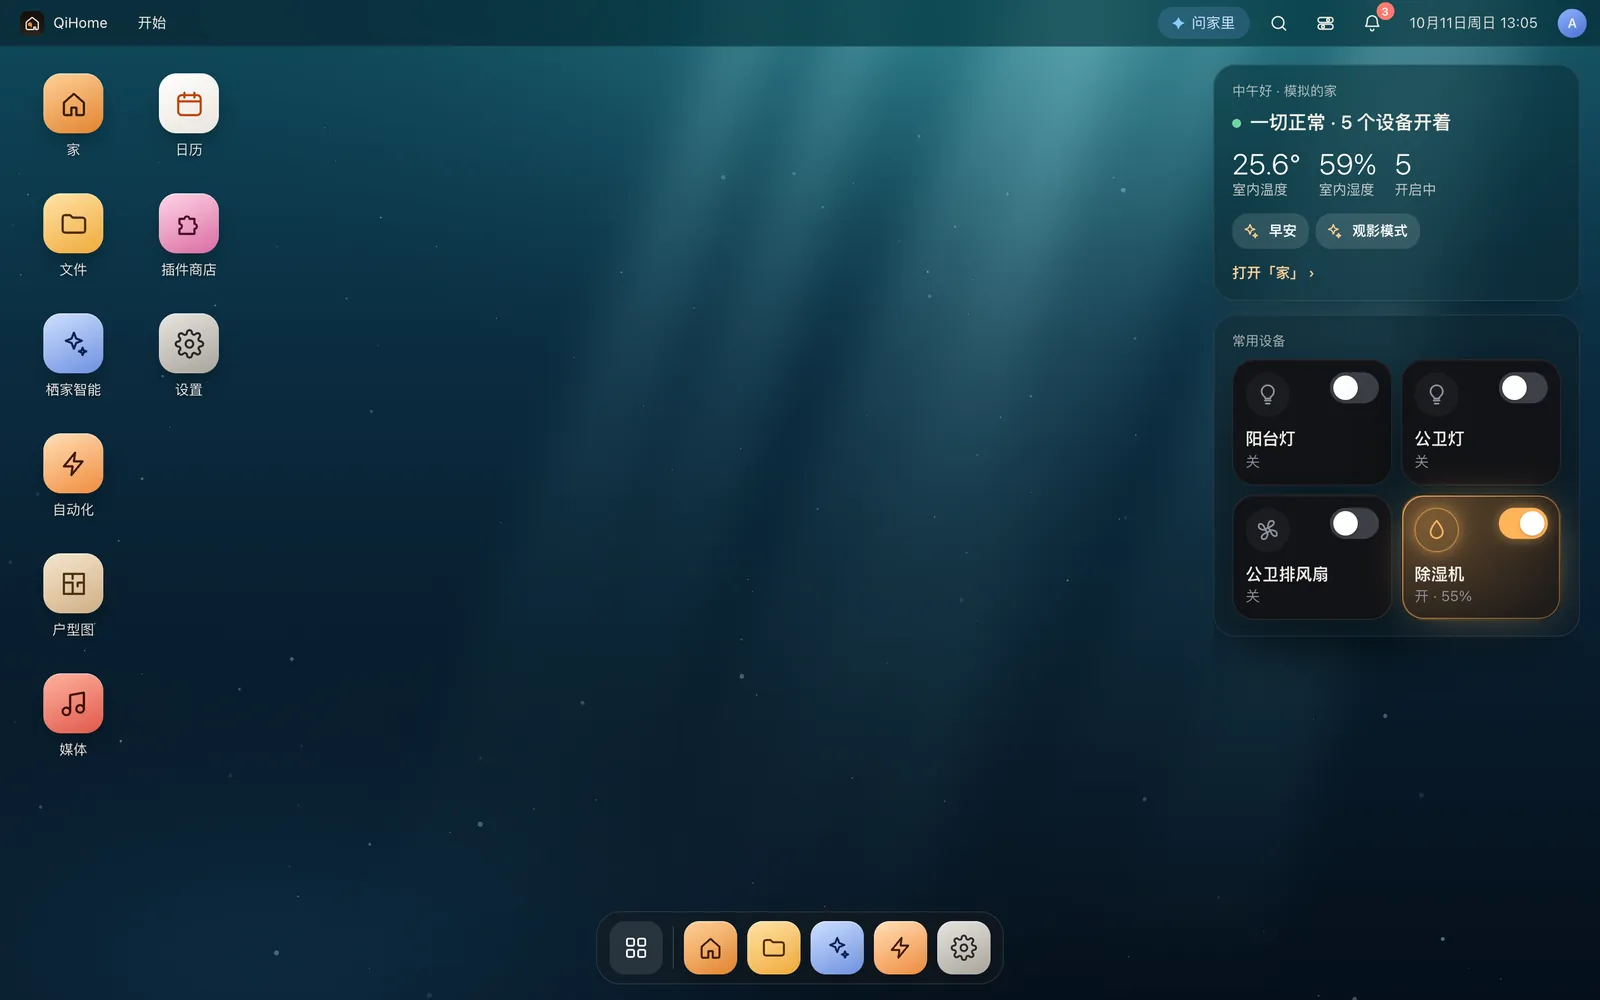Viewport: 1600px width, 1000px height.
Task: Open the control center toggles icon in top bar
Action: pyautogui.click(x=1325, y=23)
